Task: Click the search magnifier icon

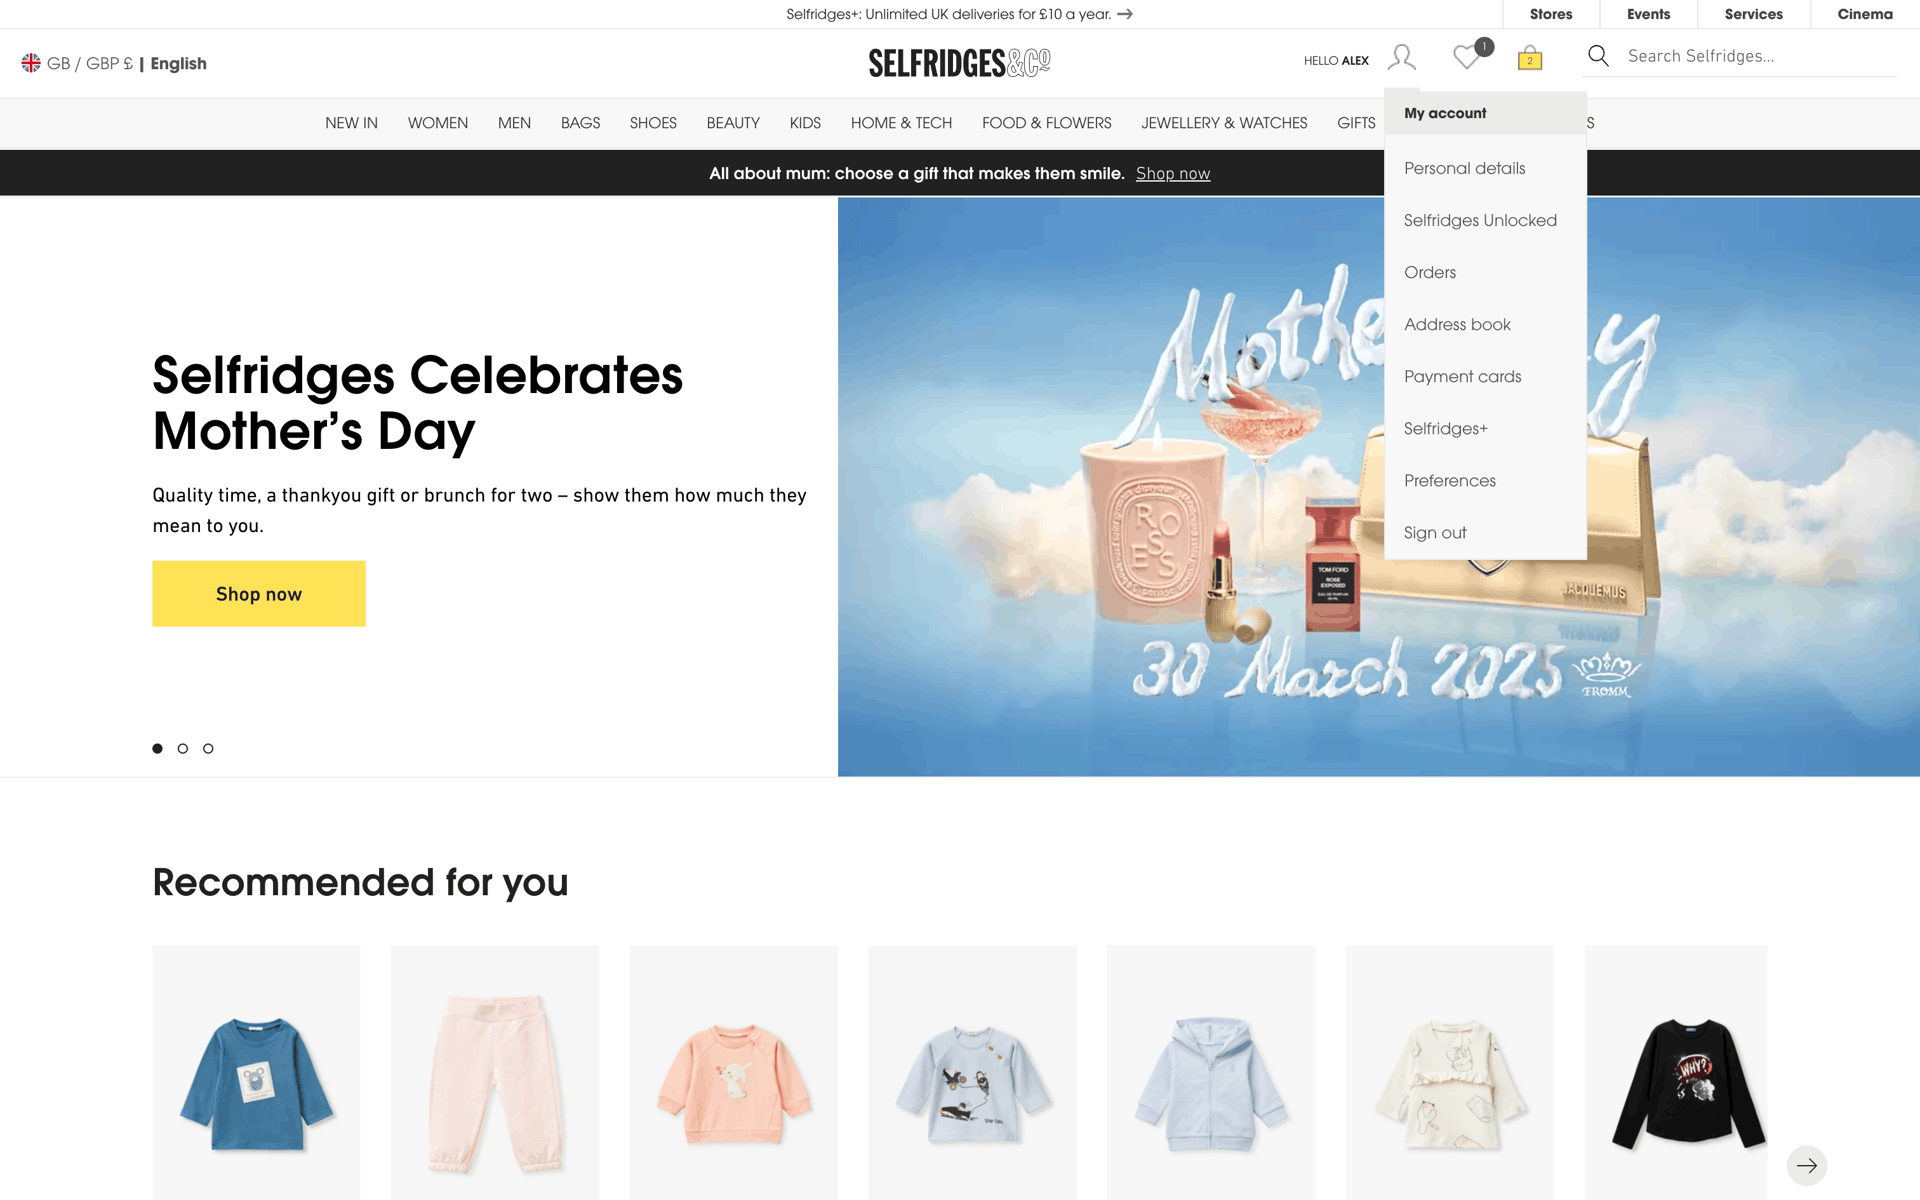Action: 1598,56
